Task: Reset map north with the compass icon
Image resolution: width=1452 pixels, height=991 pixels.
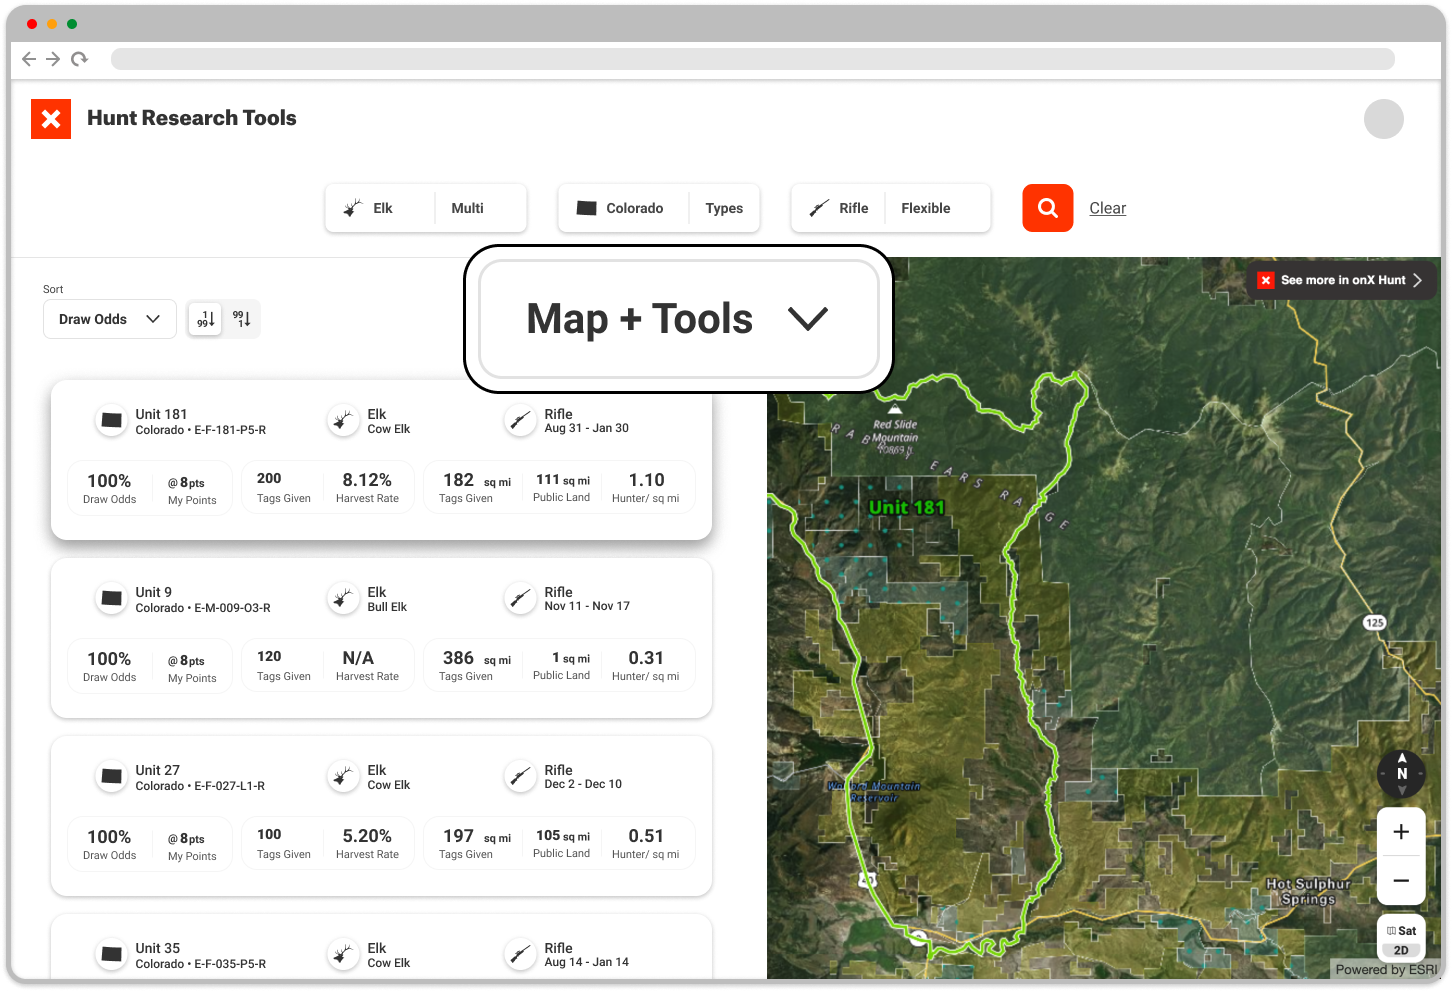Action: 1401,773
